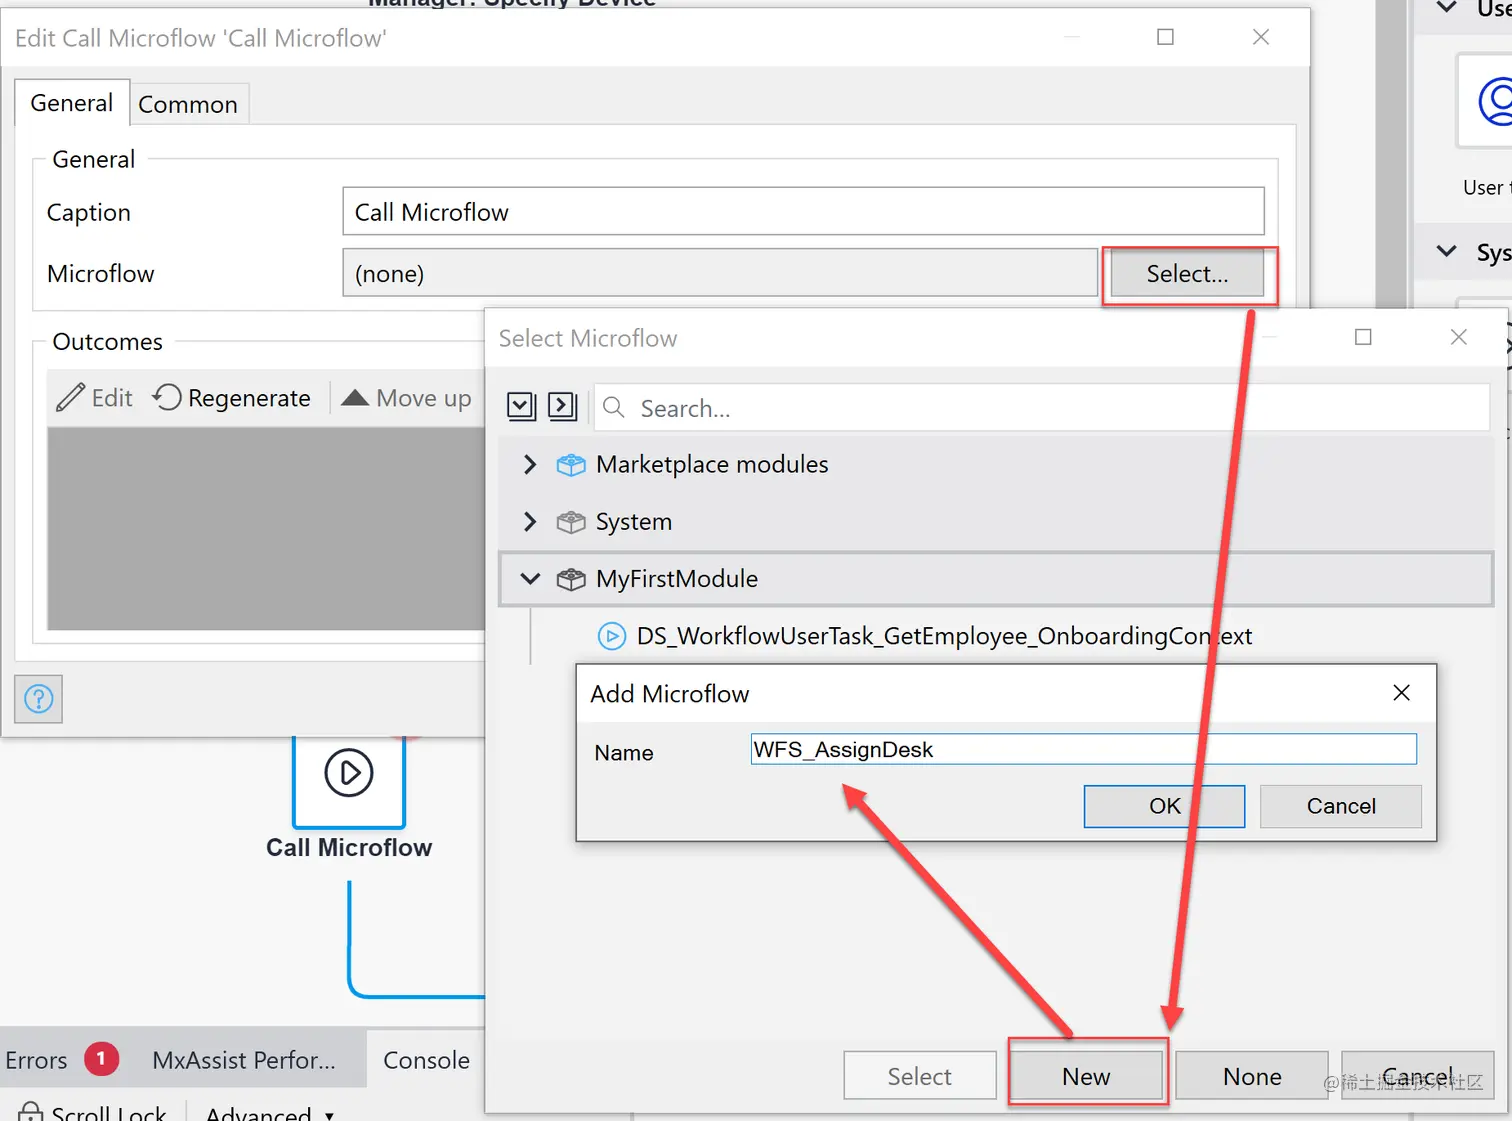Open the Console tab
Screen dimensions: 1512x1121
tap(426, 1060)
